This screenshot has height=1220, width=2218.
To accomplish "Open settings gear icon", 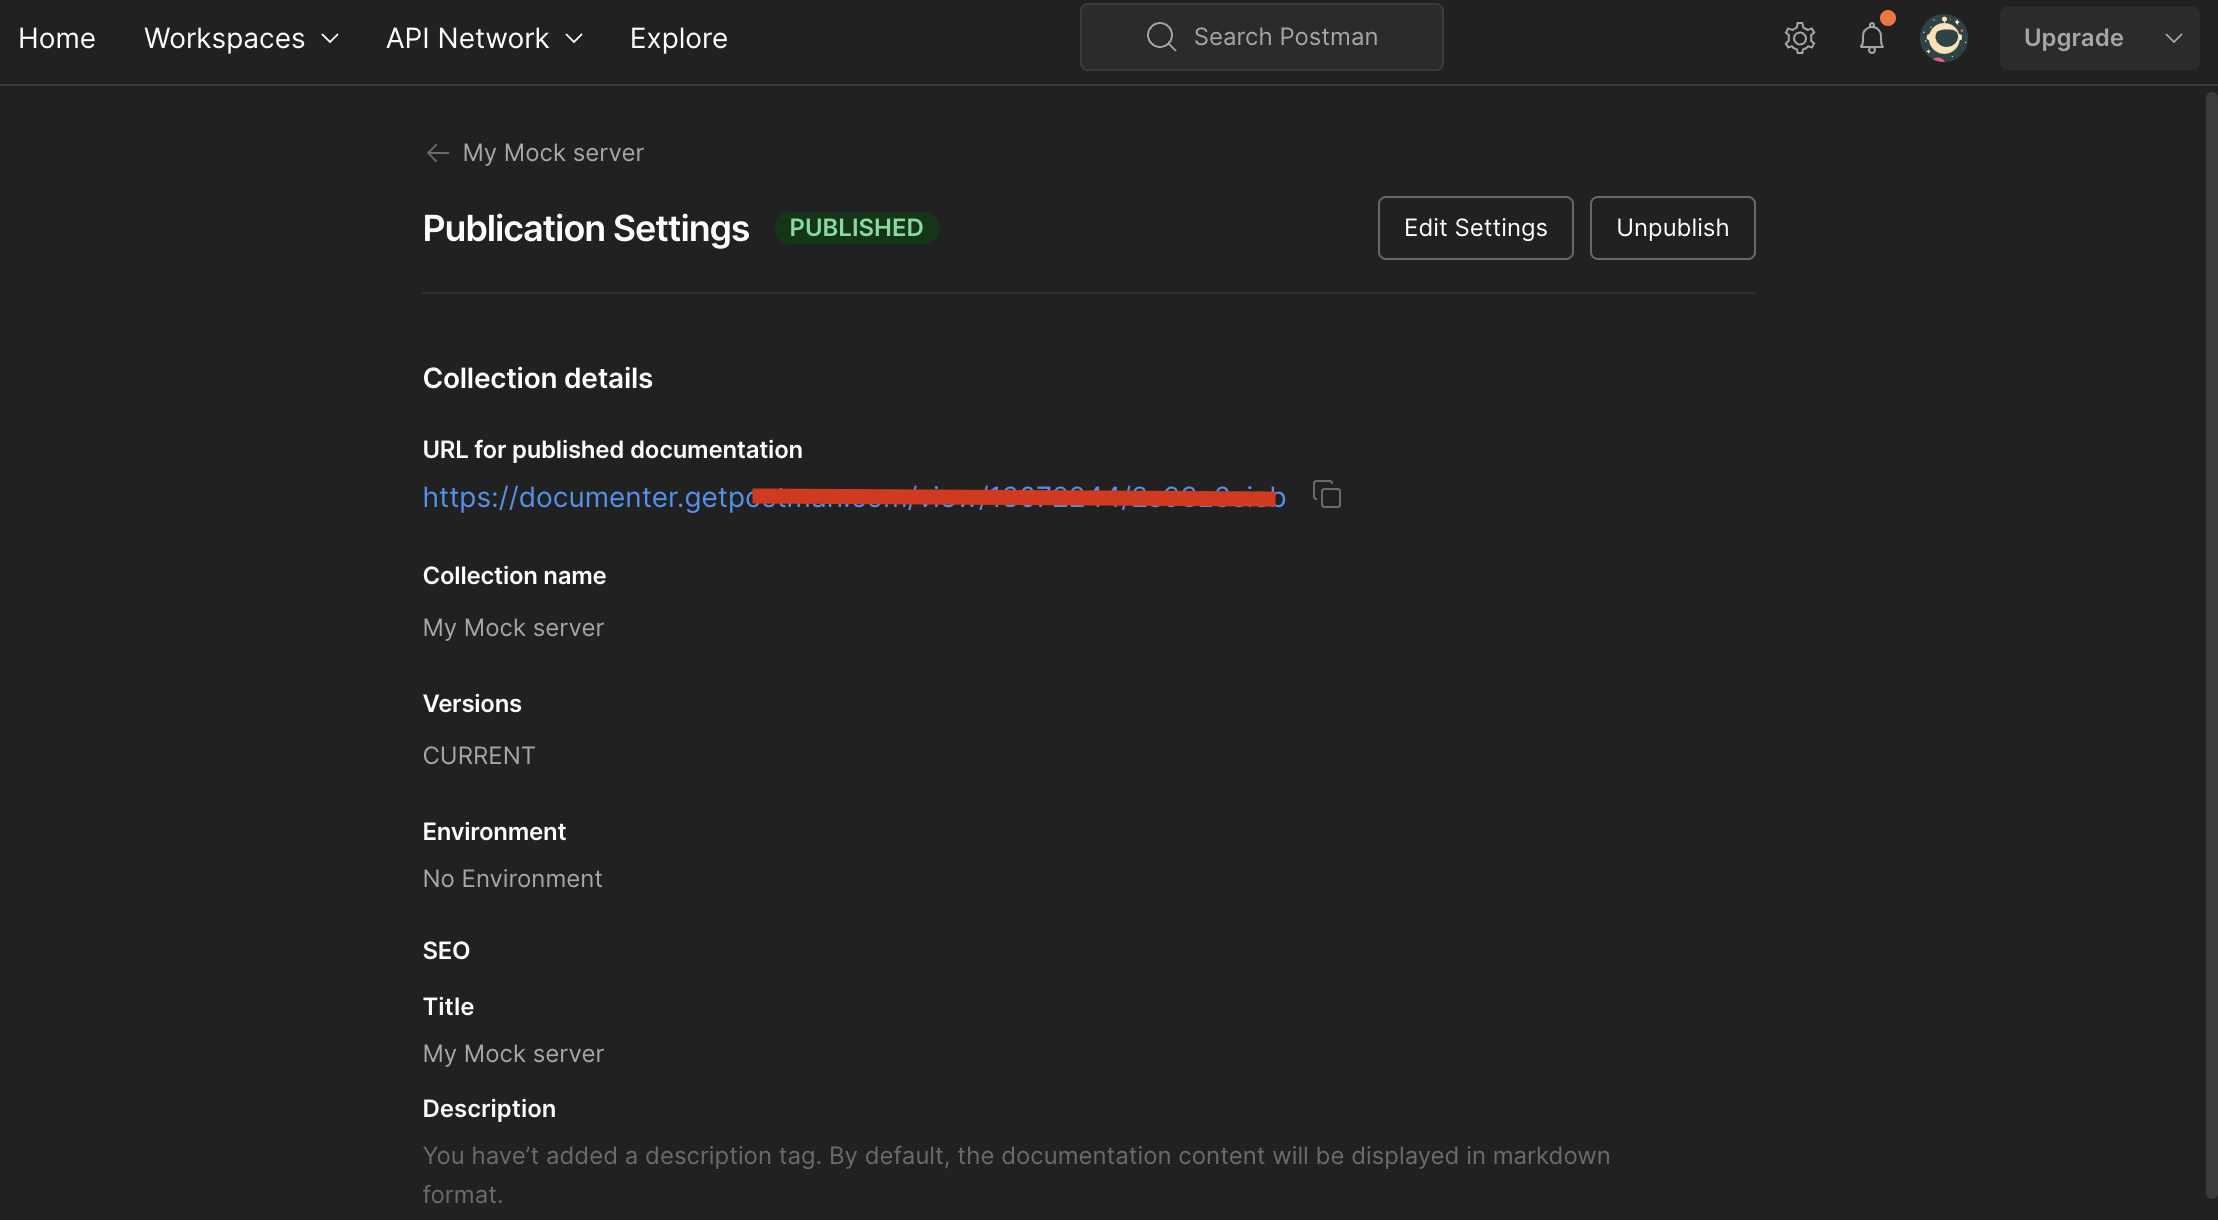I will pos(1799,38).
